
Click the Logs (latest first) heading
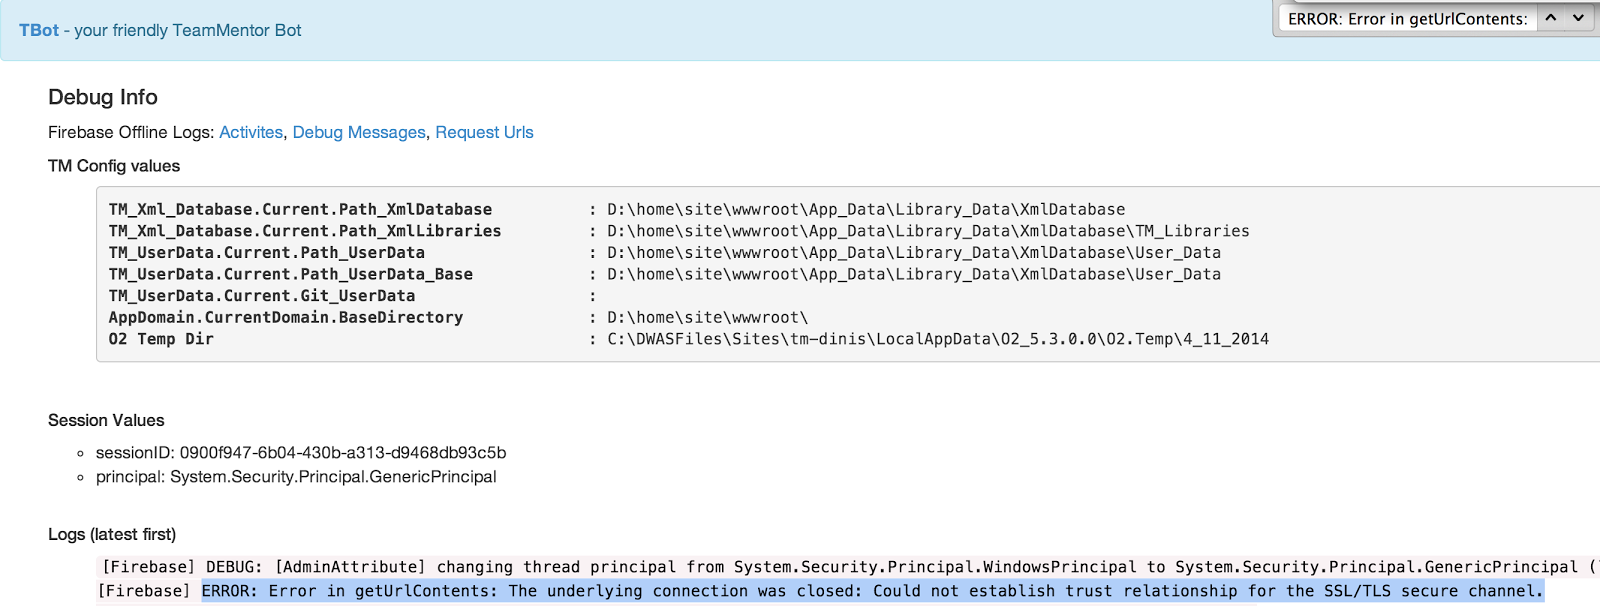[112, 534]
